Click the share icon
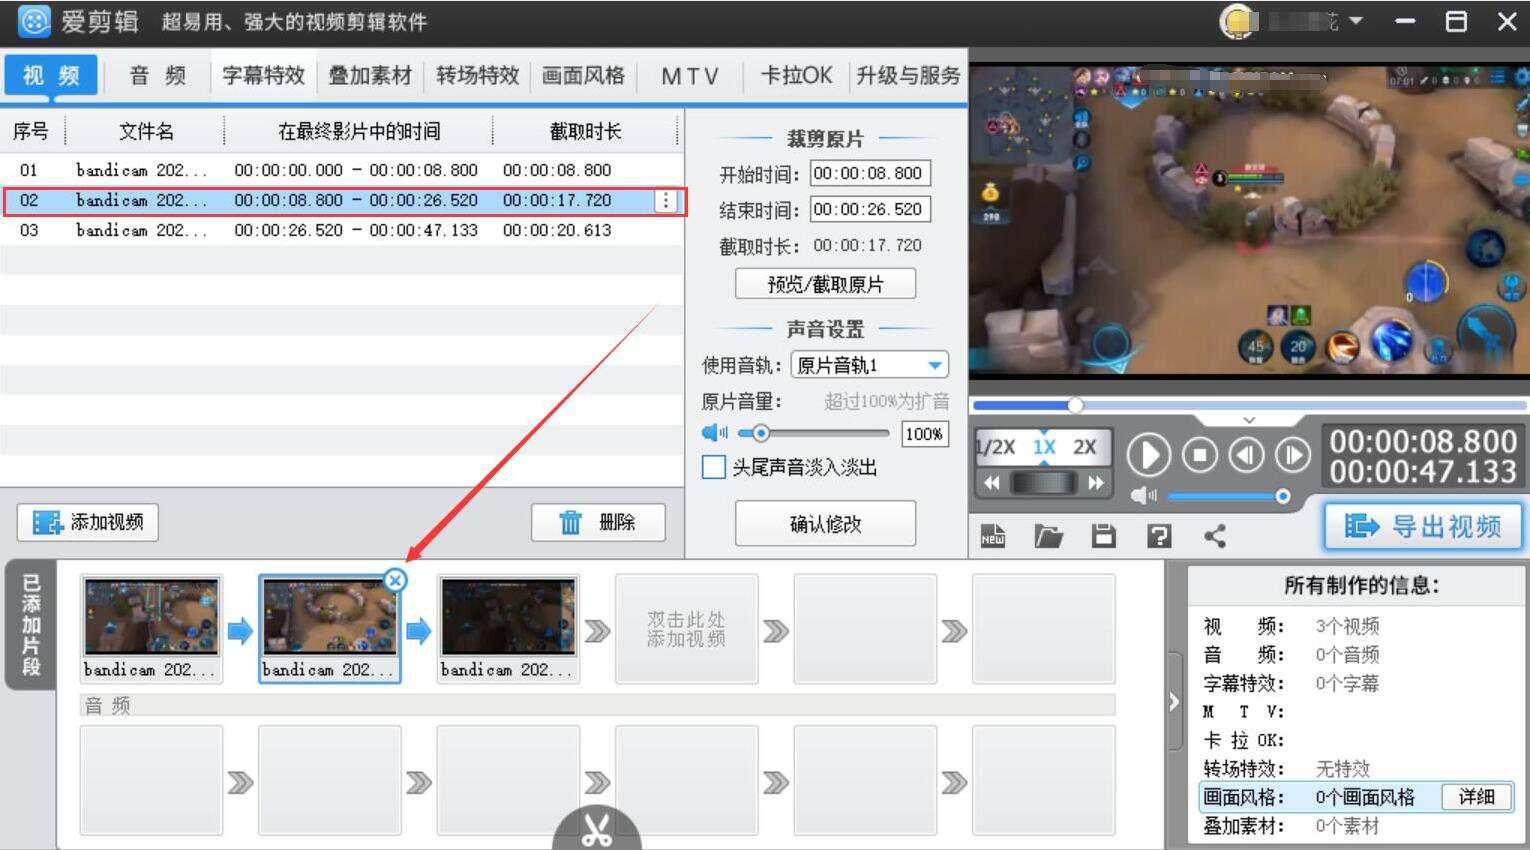The height and width of the screenshot is (850, 1530). coord(1215,536)
